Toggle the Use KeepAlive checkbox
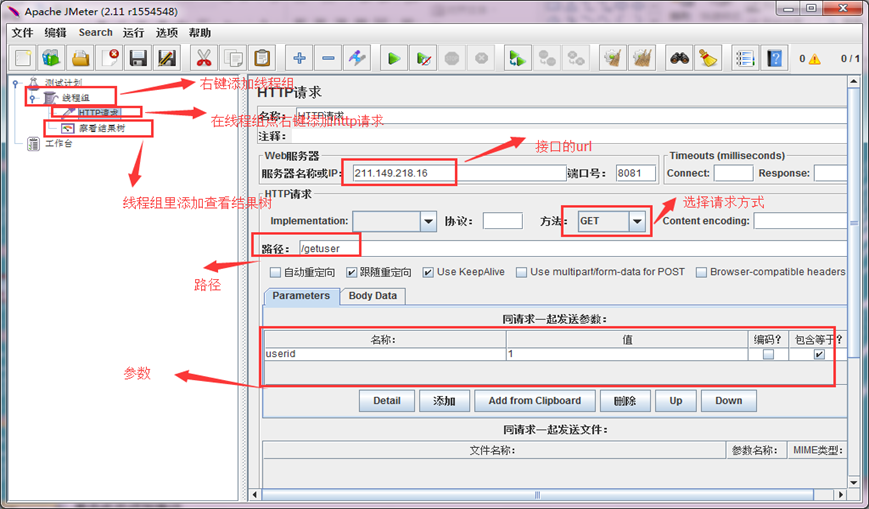The width and height of the screenshot is (869, 509). (428, 272)
